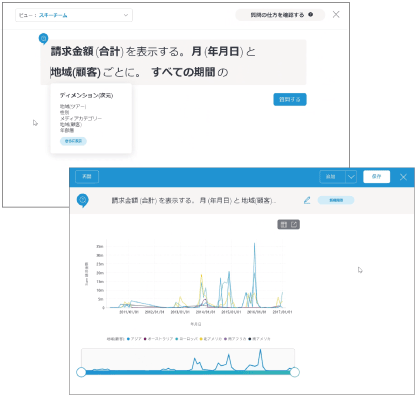The height and width of the screenshot is (396, 416).
Task: Expand the 追加 dropdown arrow in blue header
Action: tap(351, 177)
